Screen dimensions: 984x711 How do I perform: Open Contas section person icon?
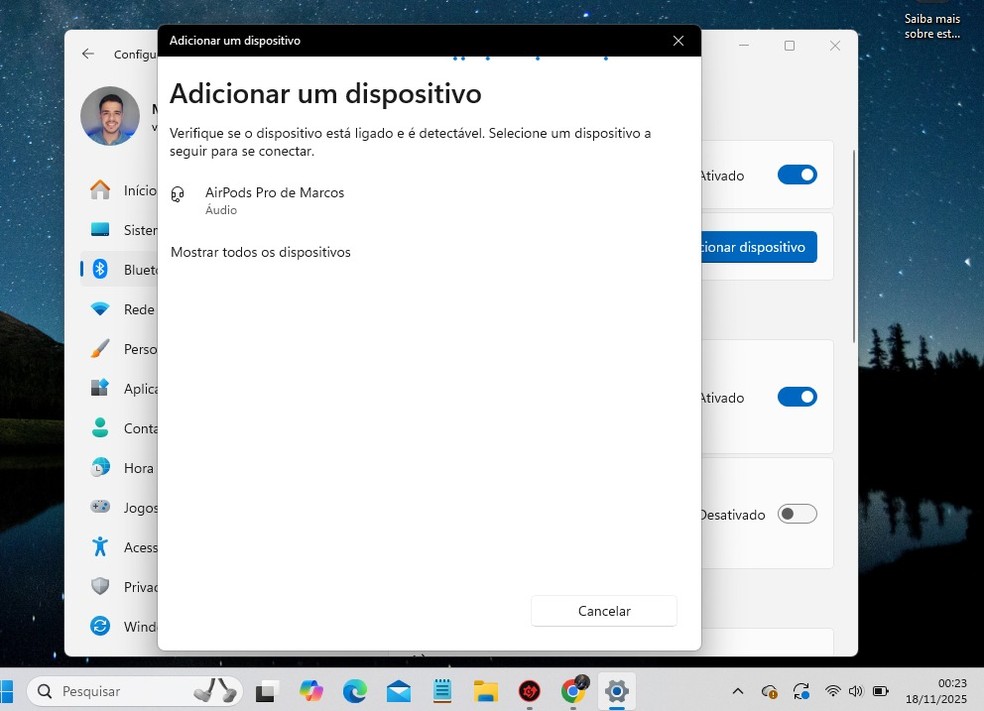100,428
